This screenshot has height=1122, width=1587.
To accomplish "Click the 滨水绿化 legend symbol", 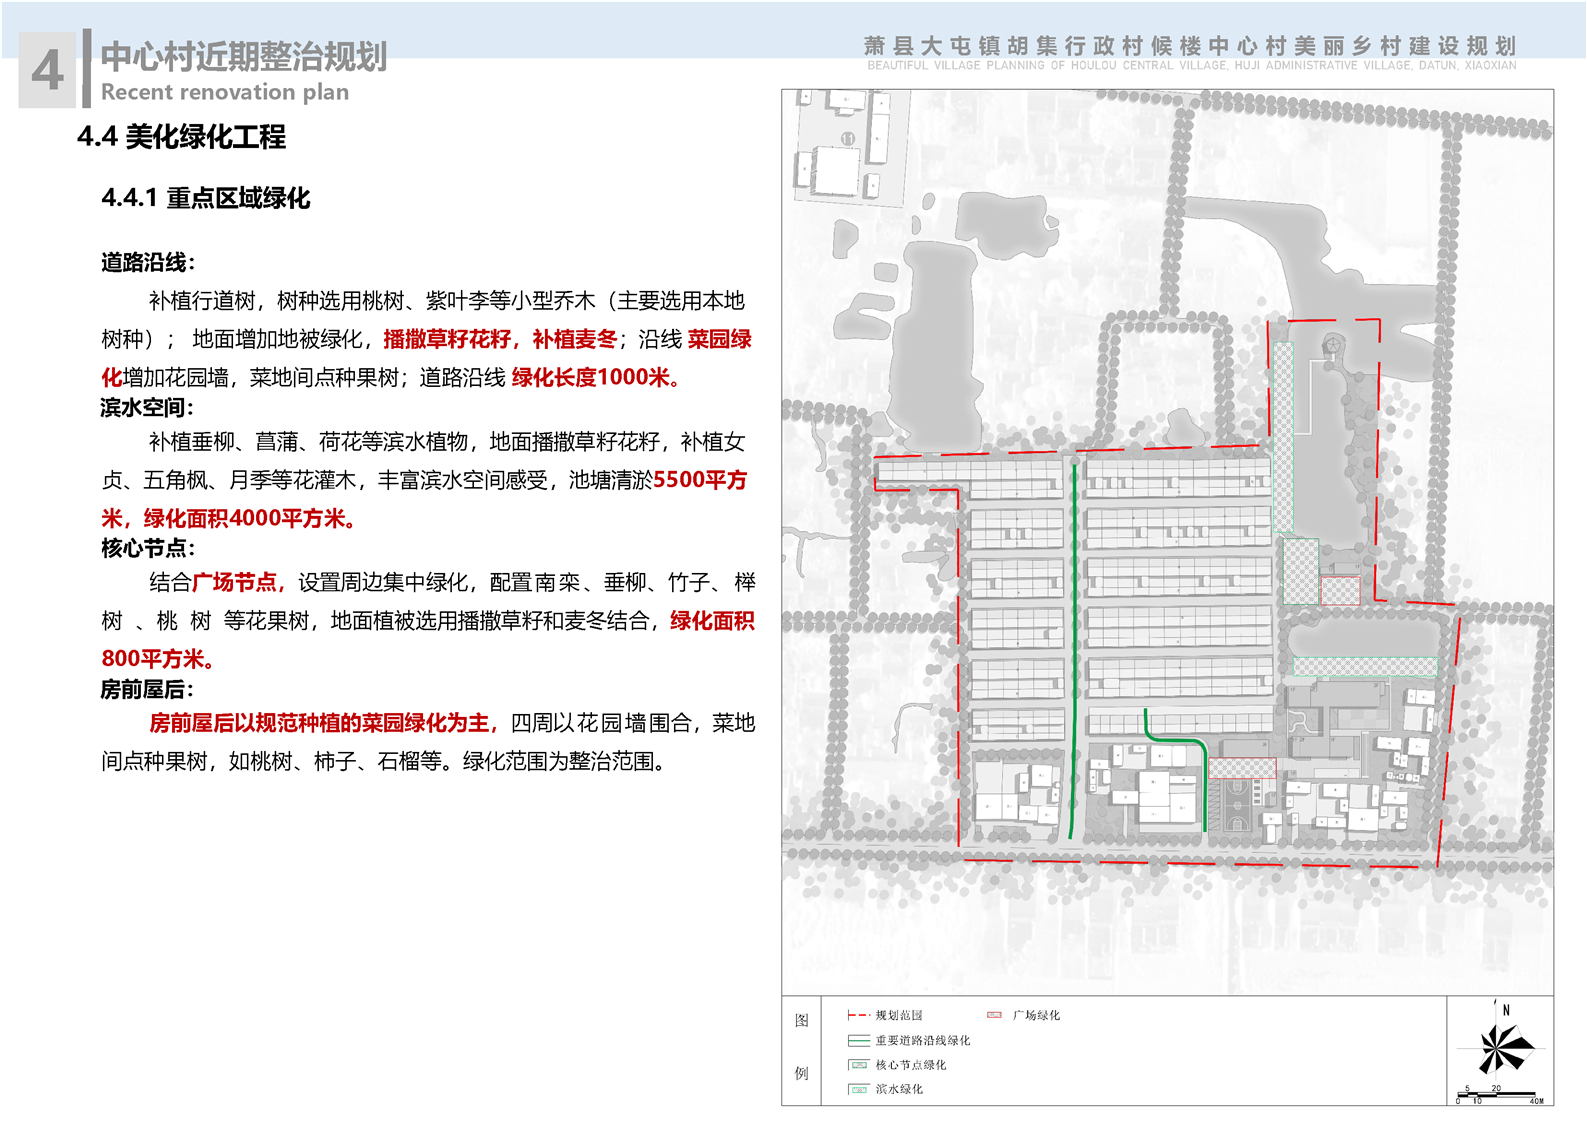I will 858,1089.
